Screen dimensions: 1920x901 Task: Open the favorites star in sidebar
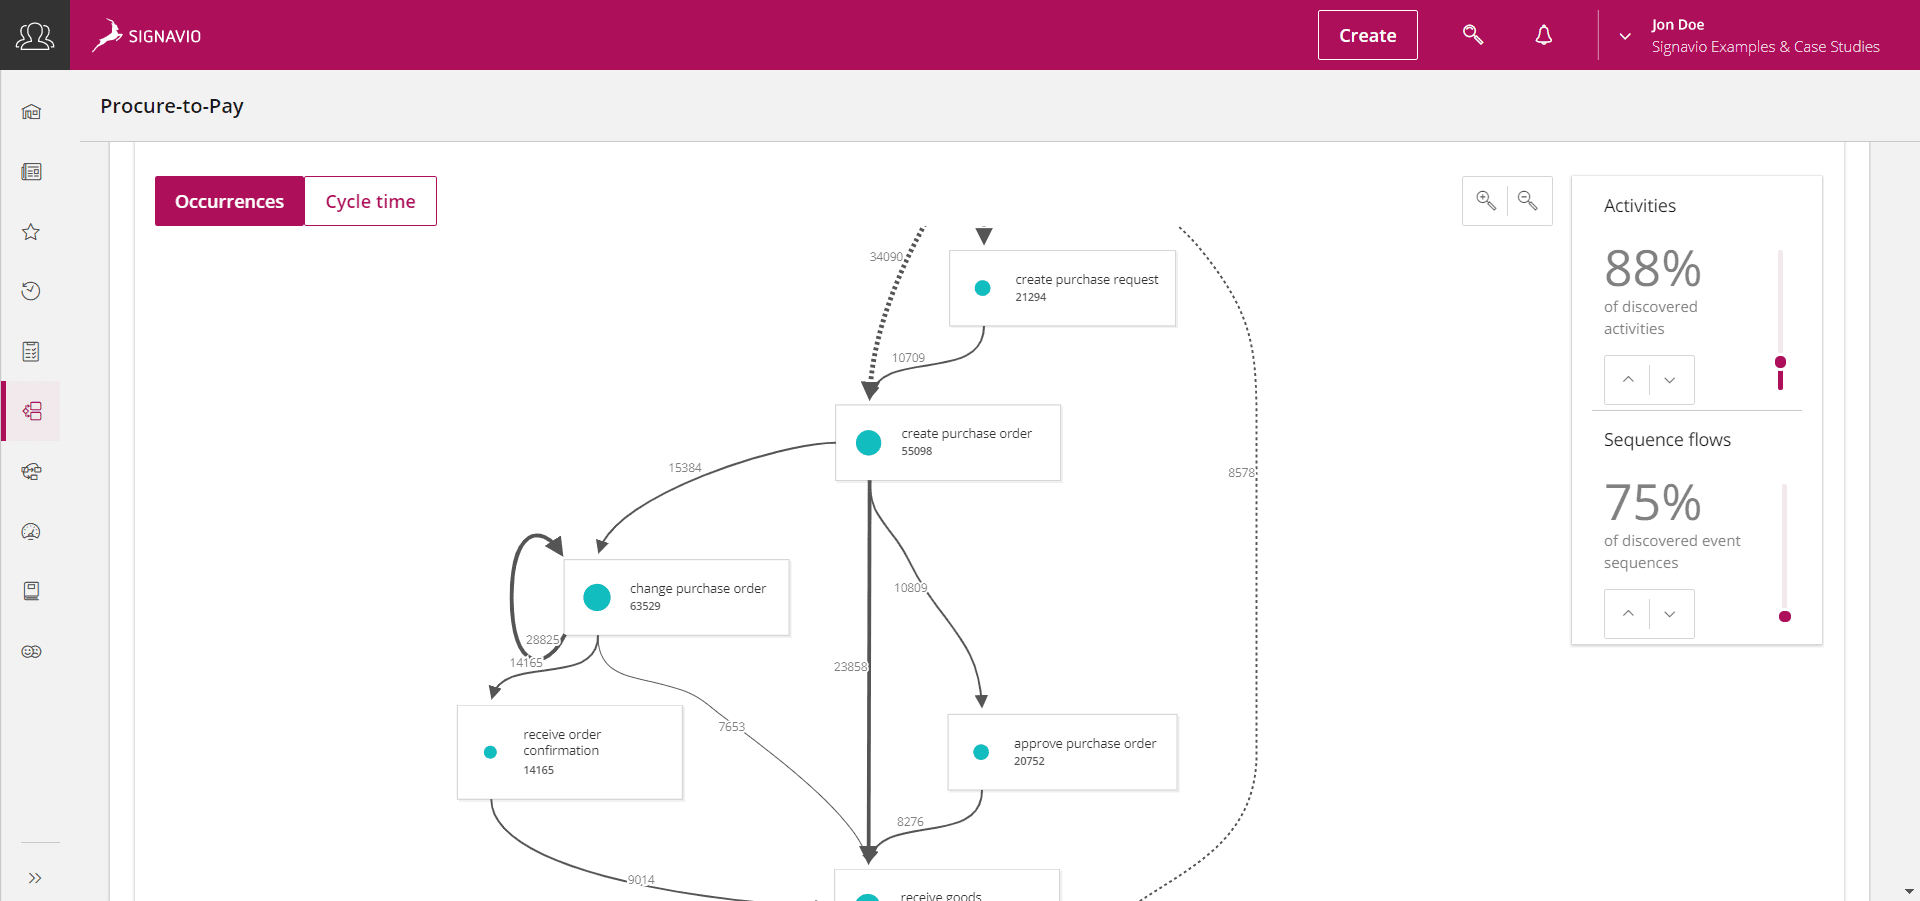31,232
